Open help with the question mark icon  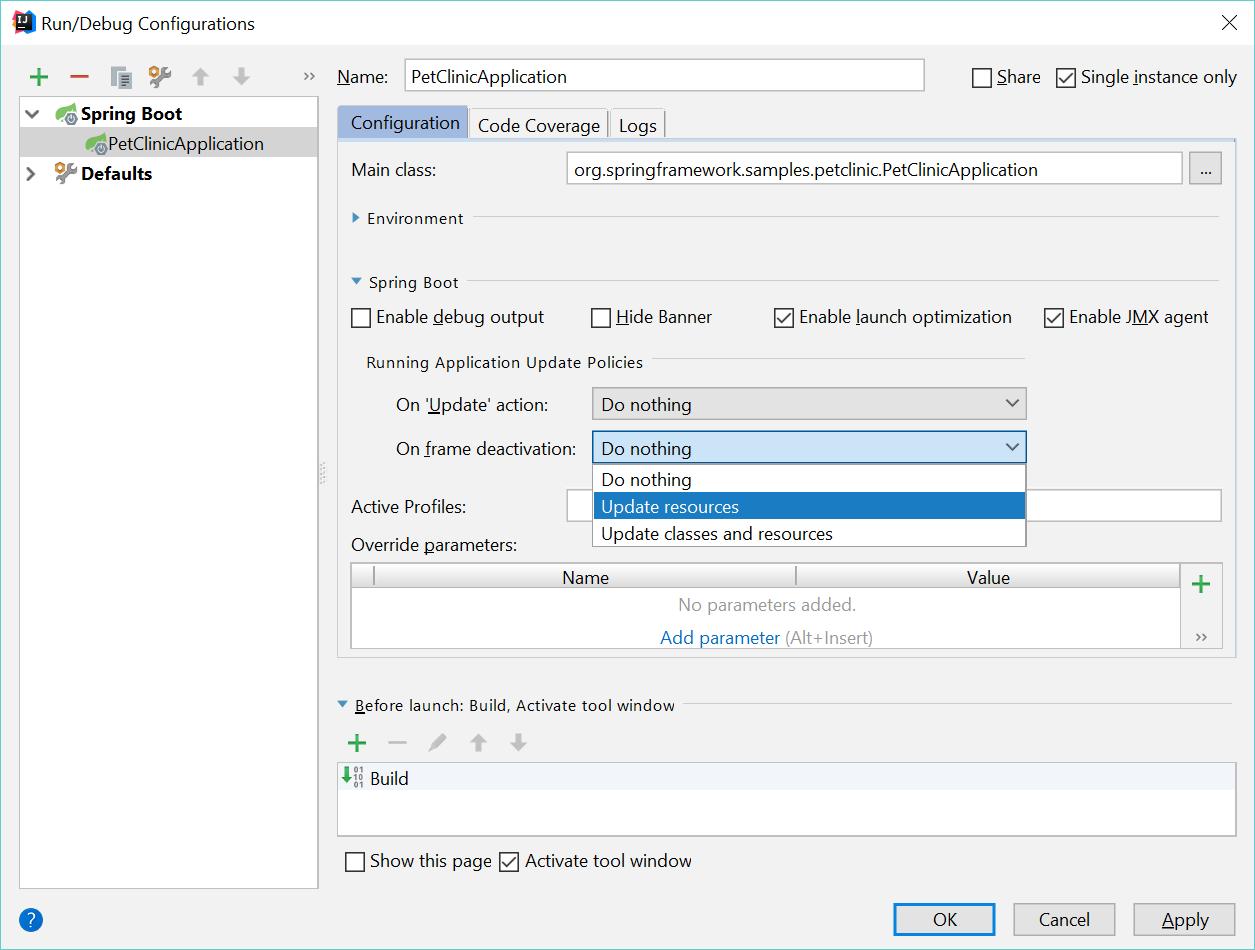click(x=31, y=920)
